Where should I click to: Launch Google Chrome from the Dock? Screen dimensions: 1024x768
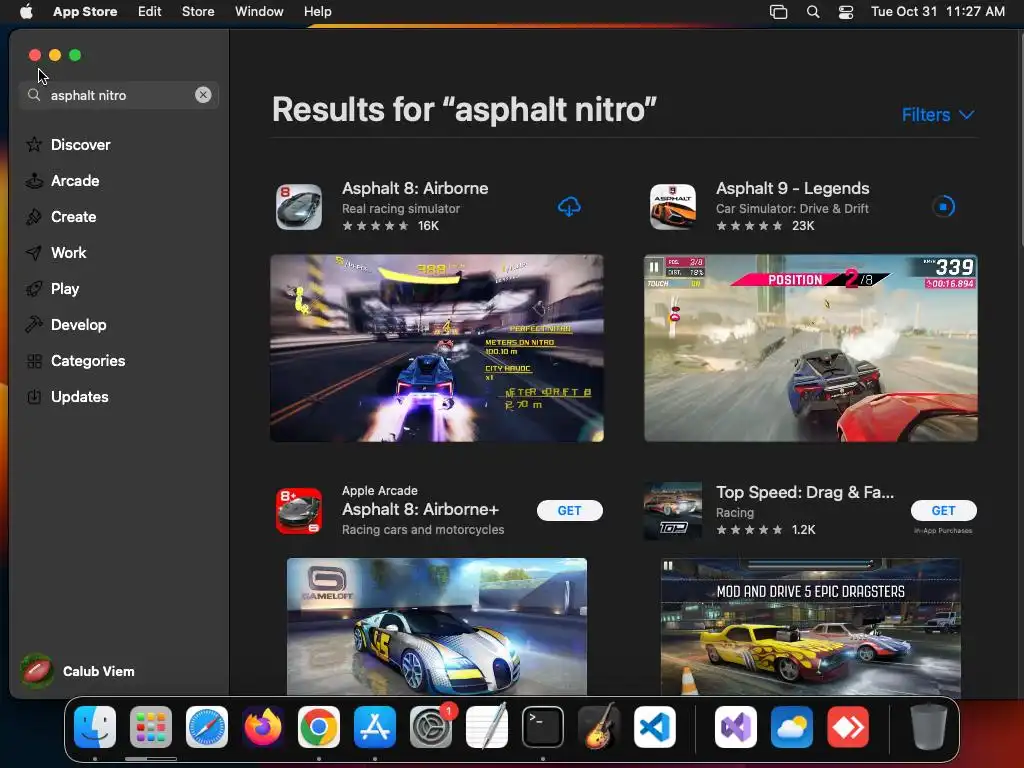pos(319,727)
